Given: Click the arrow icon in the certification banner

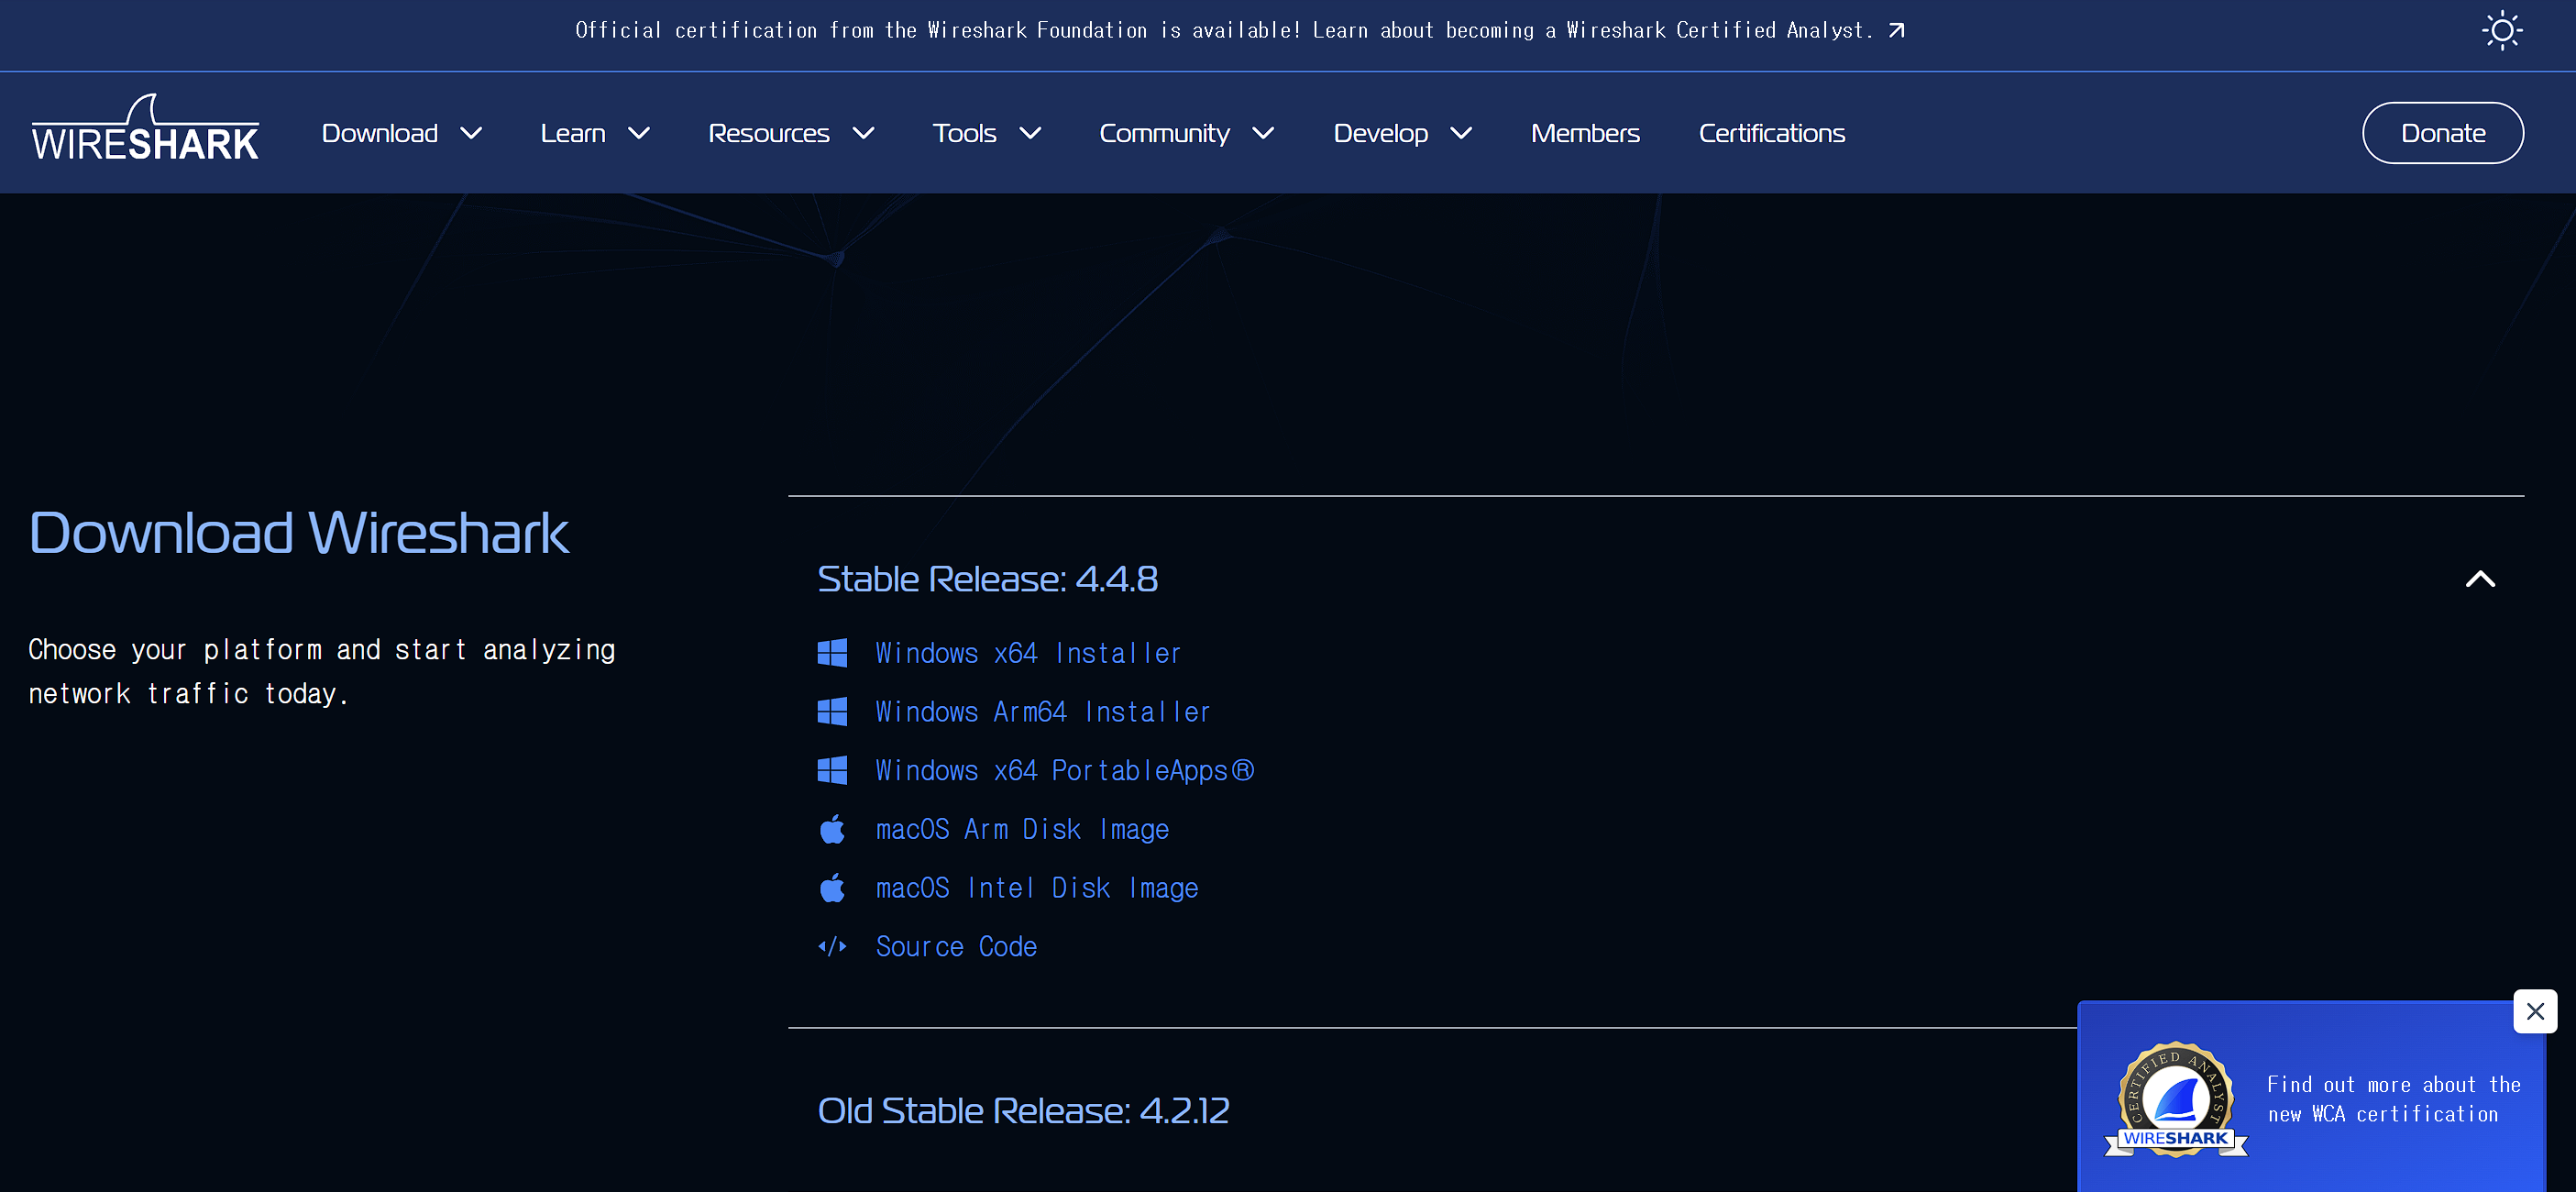Looking at the screenshot, I should click(1896, 31).
